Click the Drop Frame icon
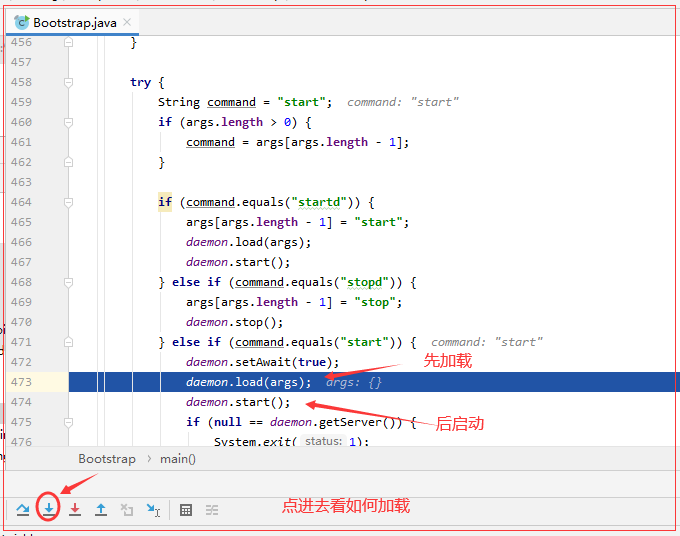 [127, 510]
